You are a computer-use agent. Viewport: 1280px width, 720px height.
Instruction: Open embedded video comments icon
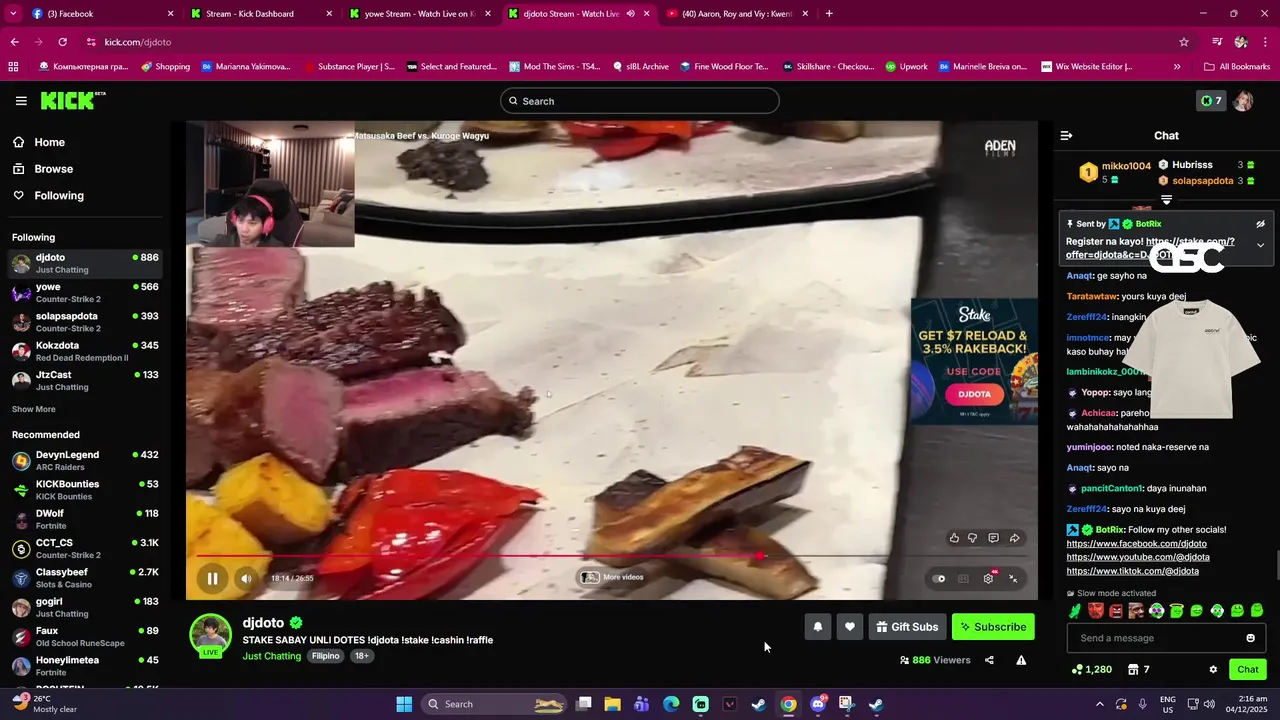tap(993, 538)
